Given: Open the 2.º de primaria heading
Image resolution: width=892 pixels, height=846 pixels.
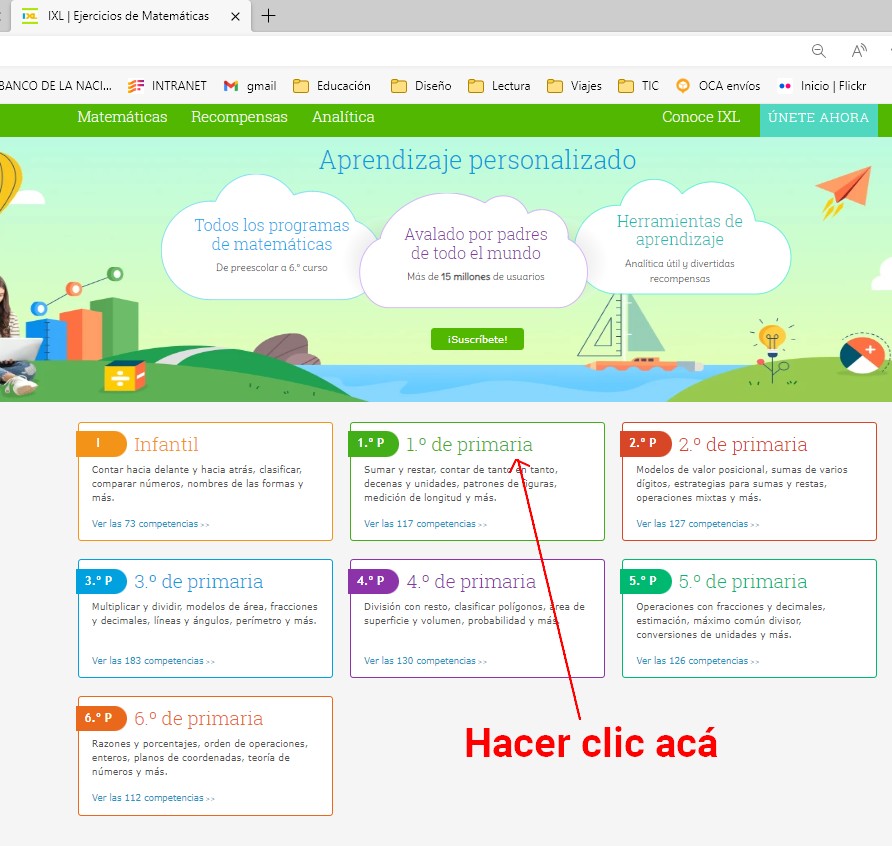Looking at the screenshot, I should pyautogui.click(x=743, y=444).
